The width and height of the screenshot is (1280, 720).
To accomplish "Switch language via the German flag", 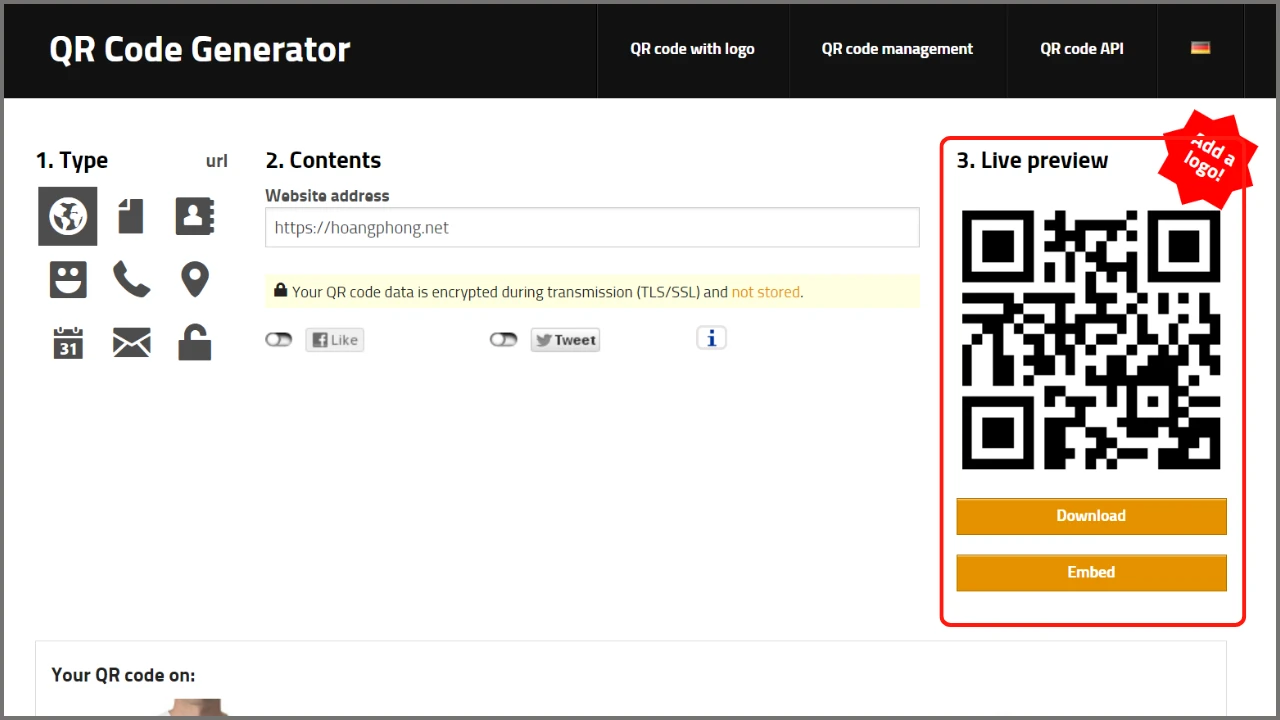I will (x=1201, y=48).
